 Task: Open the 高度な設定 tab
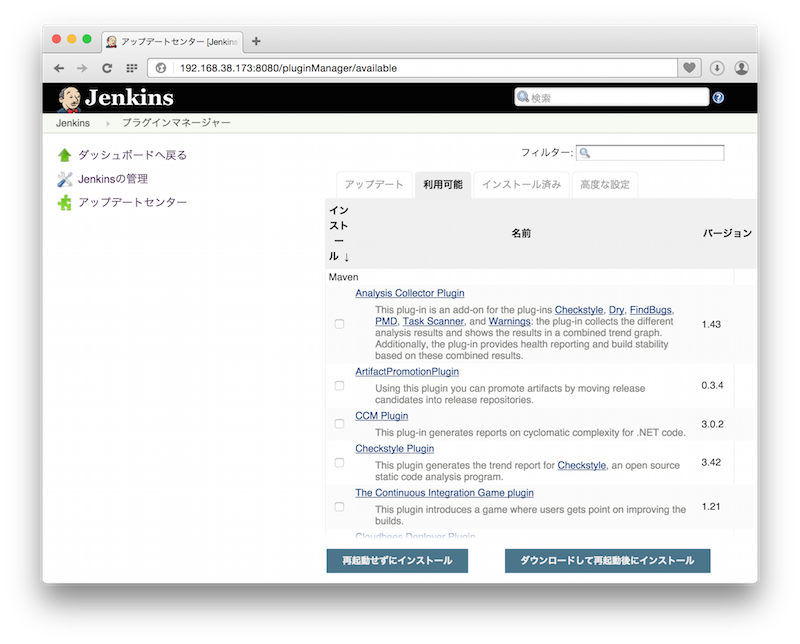coord(604,185)
